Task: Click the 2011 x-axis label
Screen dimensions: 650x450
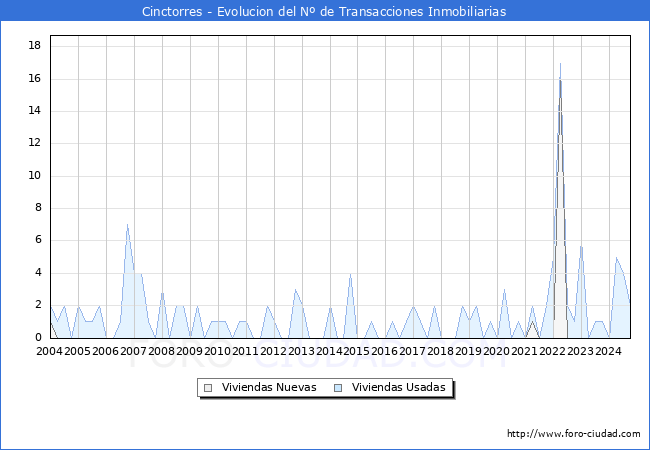Action: tap(245, 351)
